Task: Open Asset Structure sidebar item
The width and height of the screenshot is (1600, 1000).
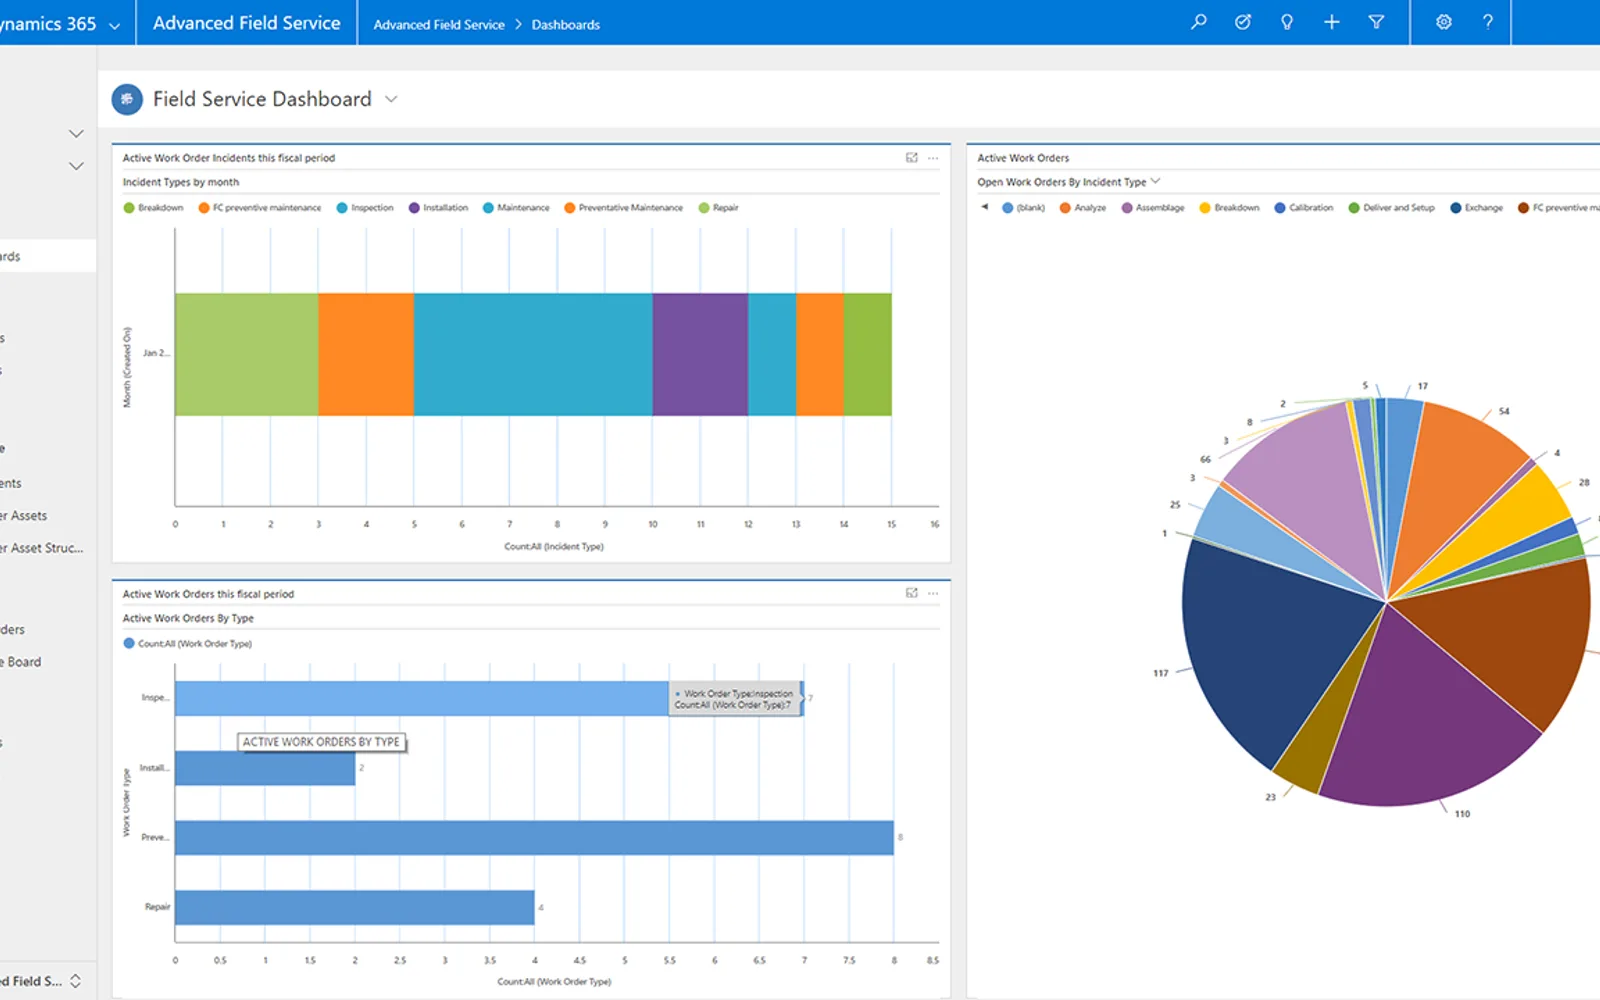Action: (42, 548)
